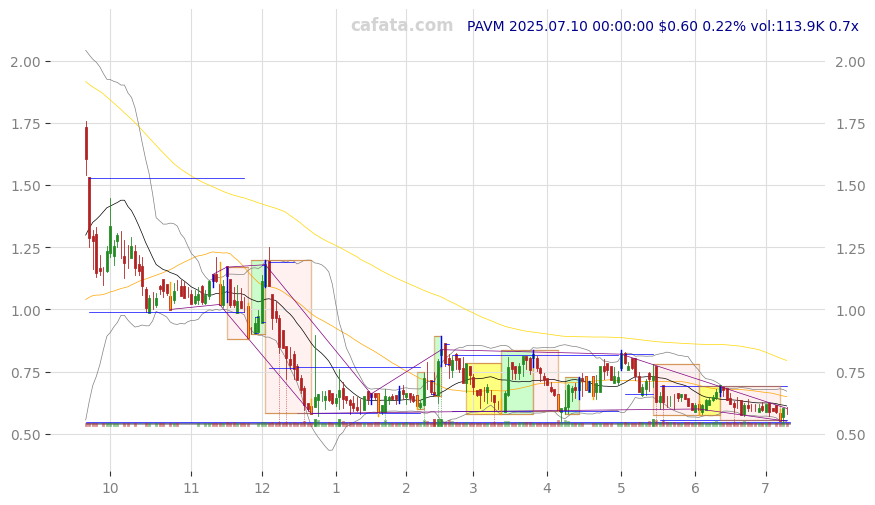Click the left axis label 1.50
This screenshot has height=505, width=875.
pos(26,186)
